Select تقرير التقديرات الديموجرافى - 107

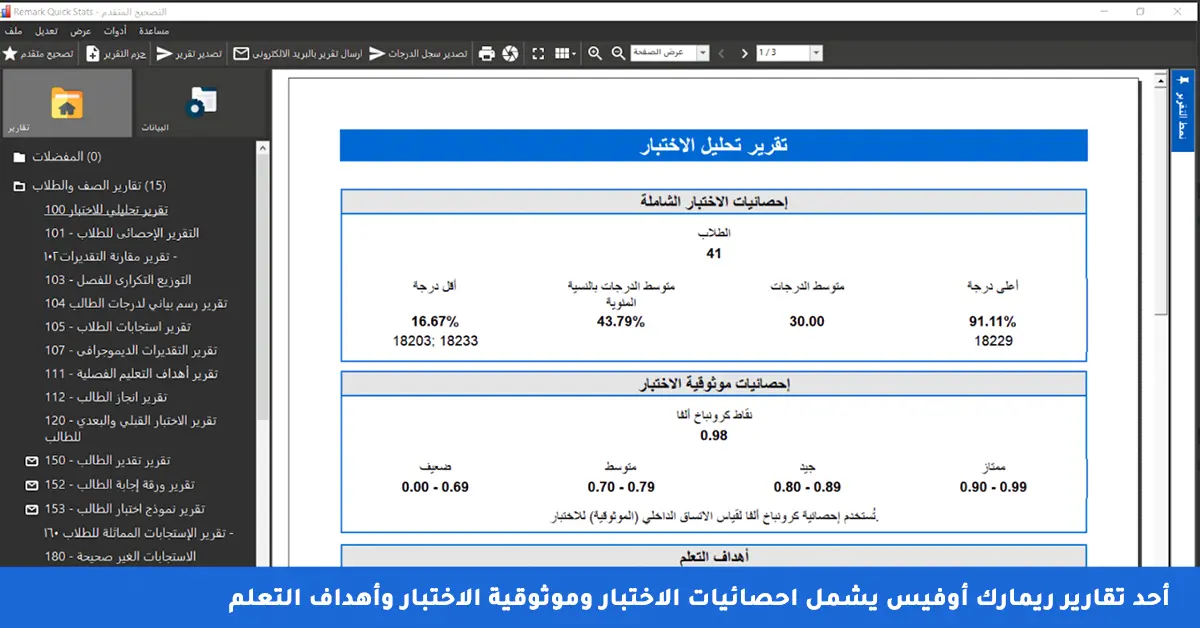[131, 350]
